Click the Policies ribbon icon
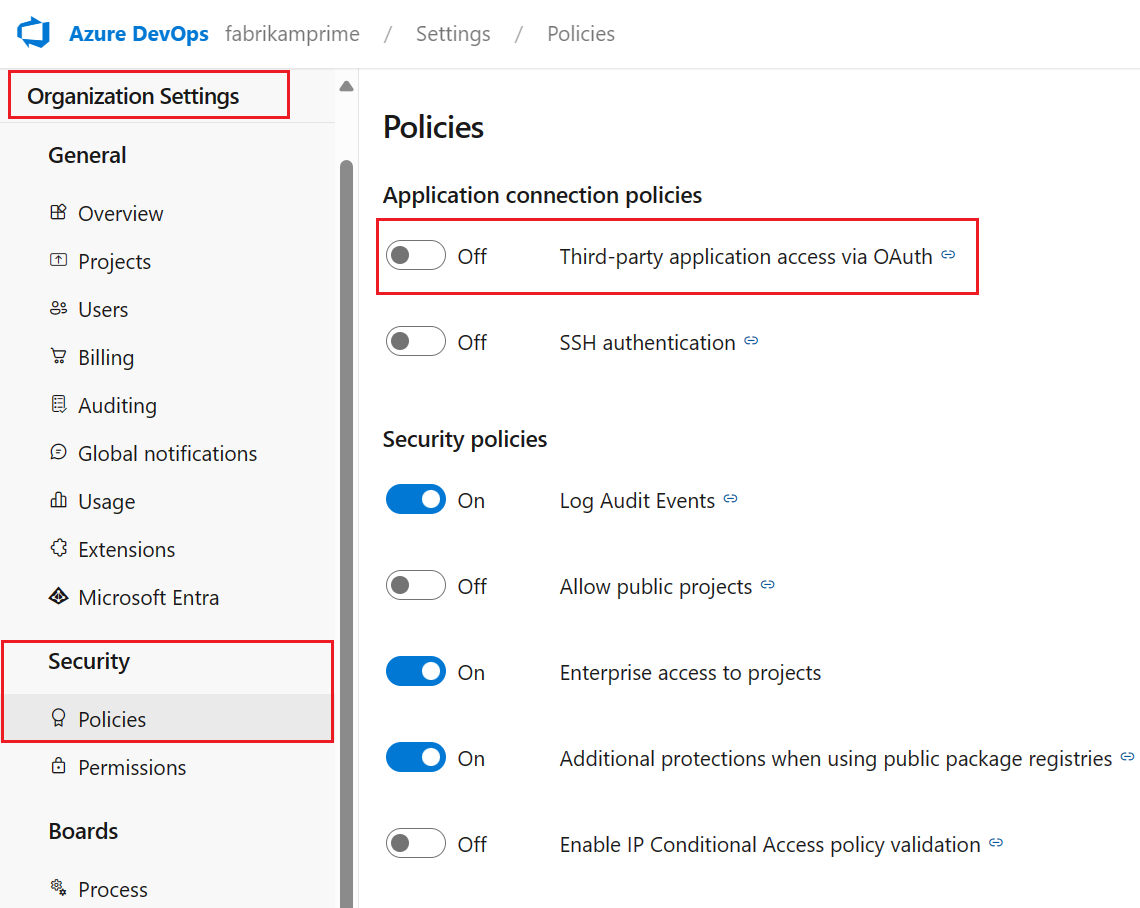 (x=58, y=718)
